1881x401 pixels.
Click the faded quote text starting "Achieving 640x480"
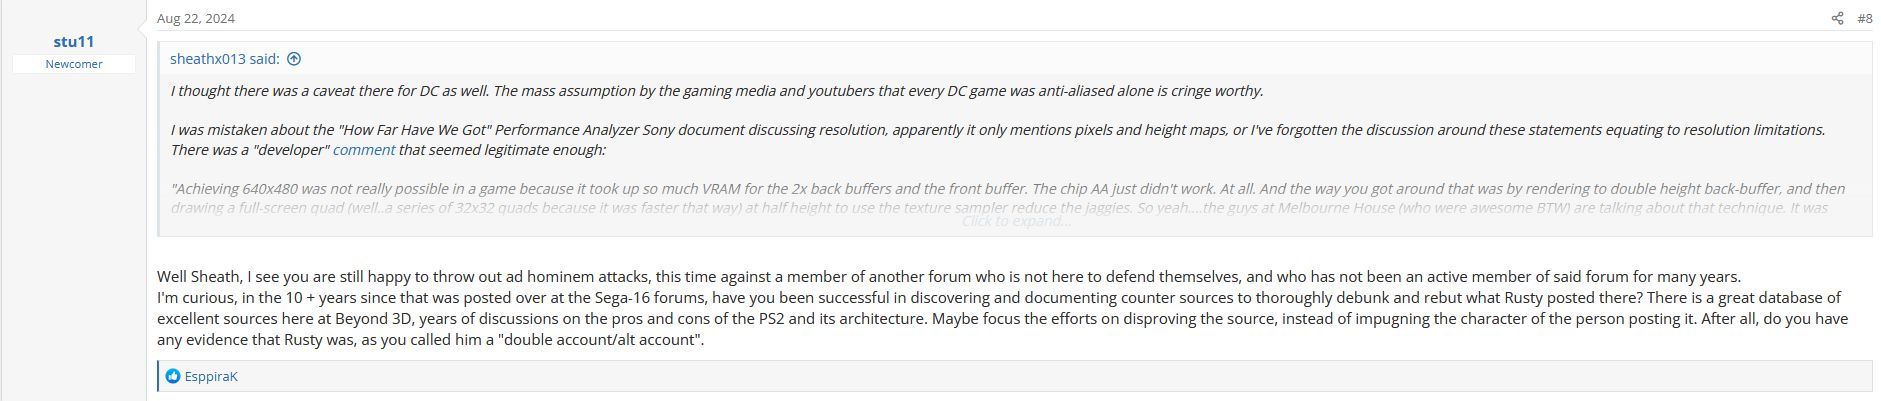point(1007,189)
